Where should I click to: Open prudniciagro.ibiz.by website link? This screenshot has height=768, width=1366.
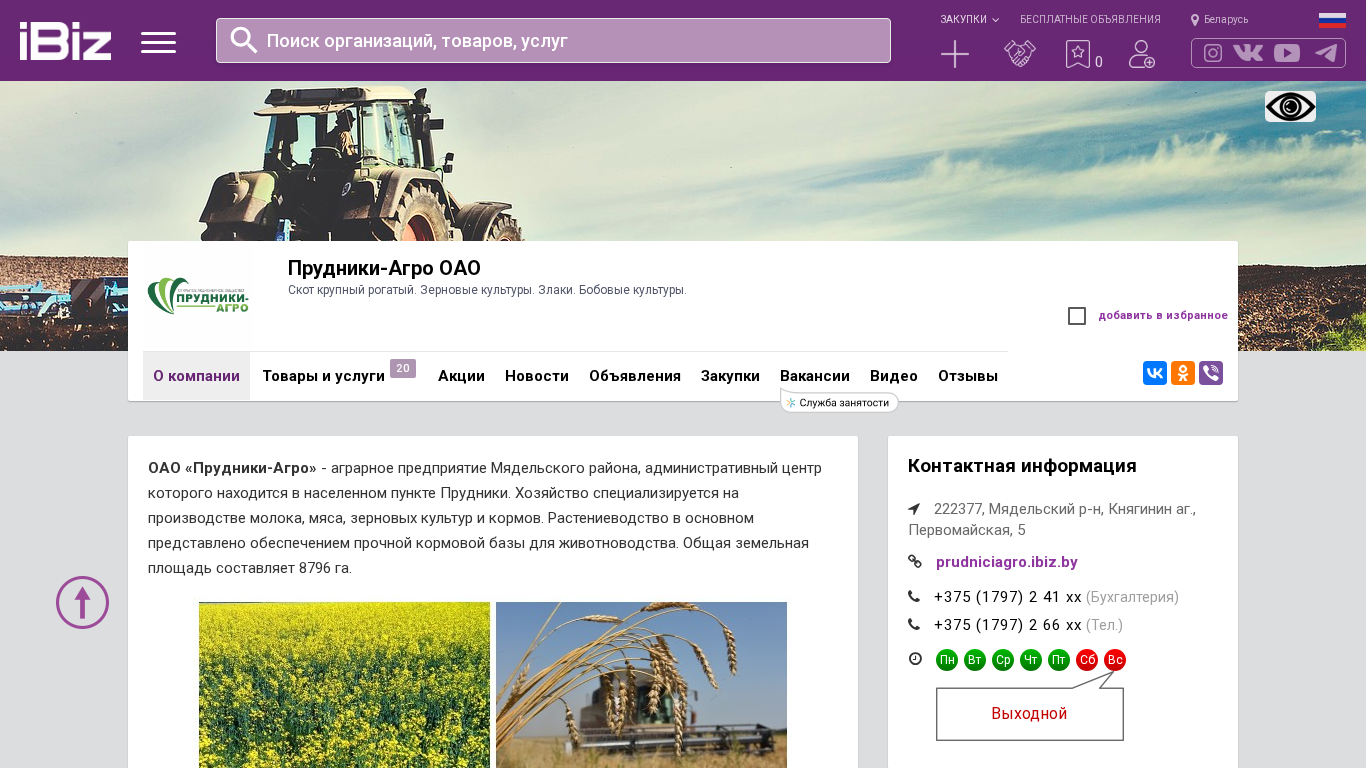pos(1006,562)
